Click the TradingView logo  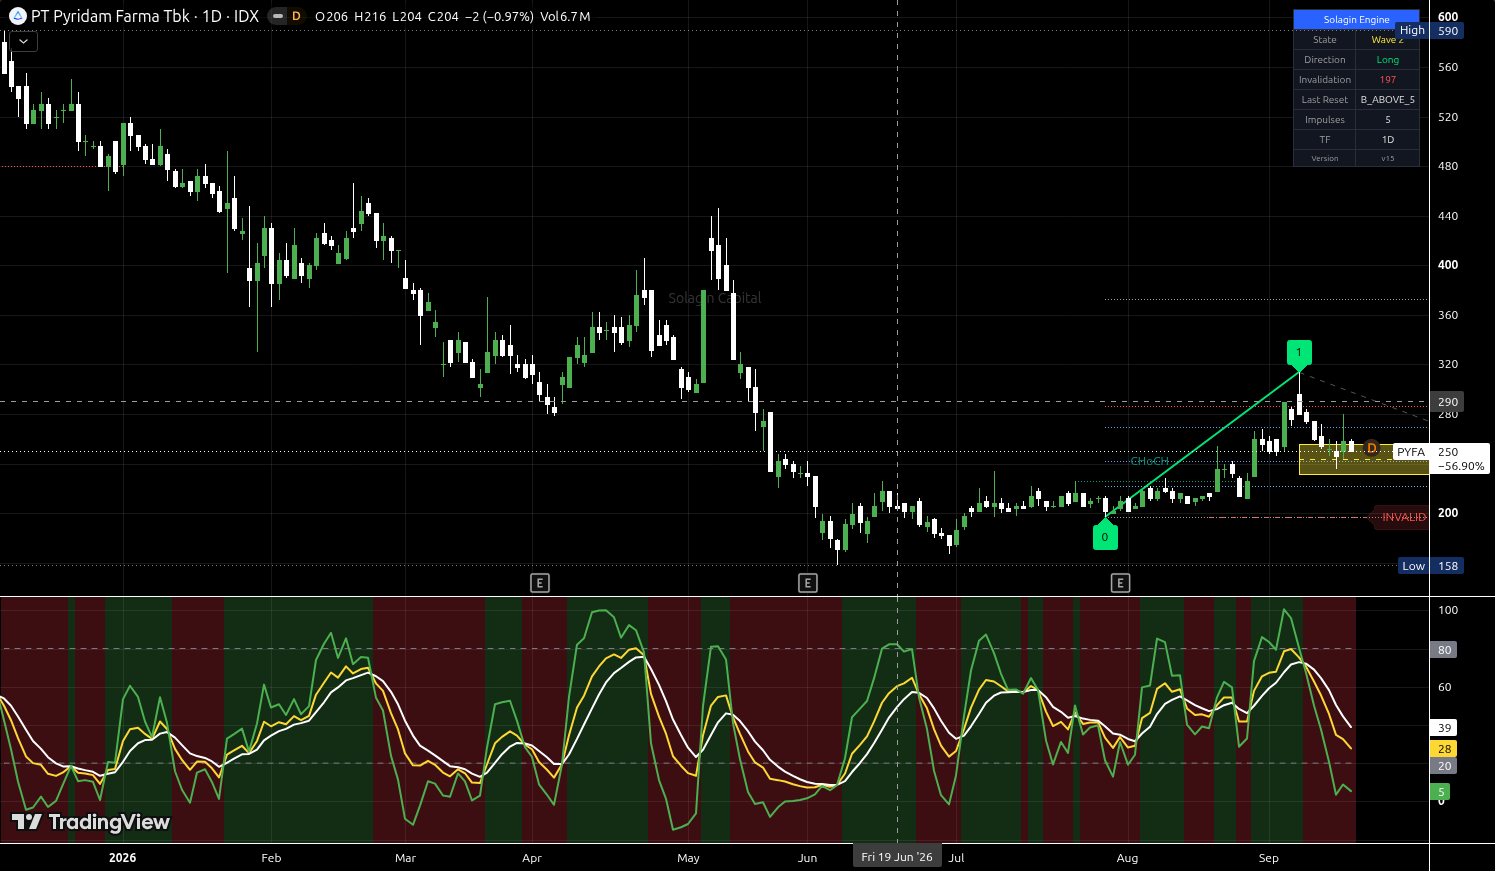[x=91, y=822]
